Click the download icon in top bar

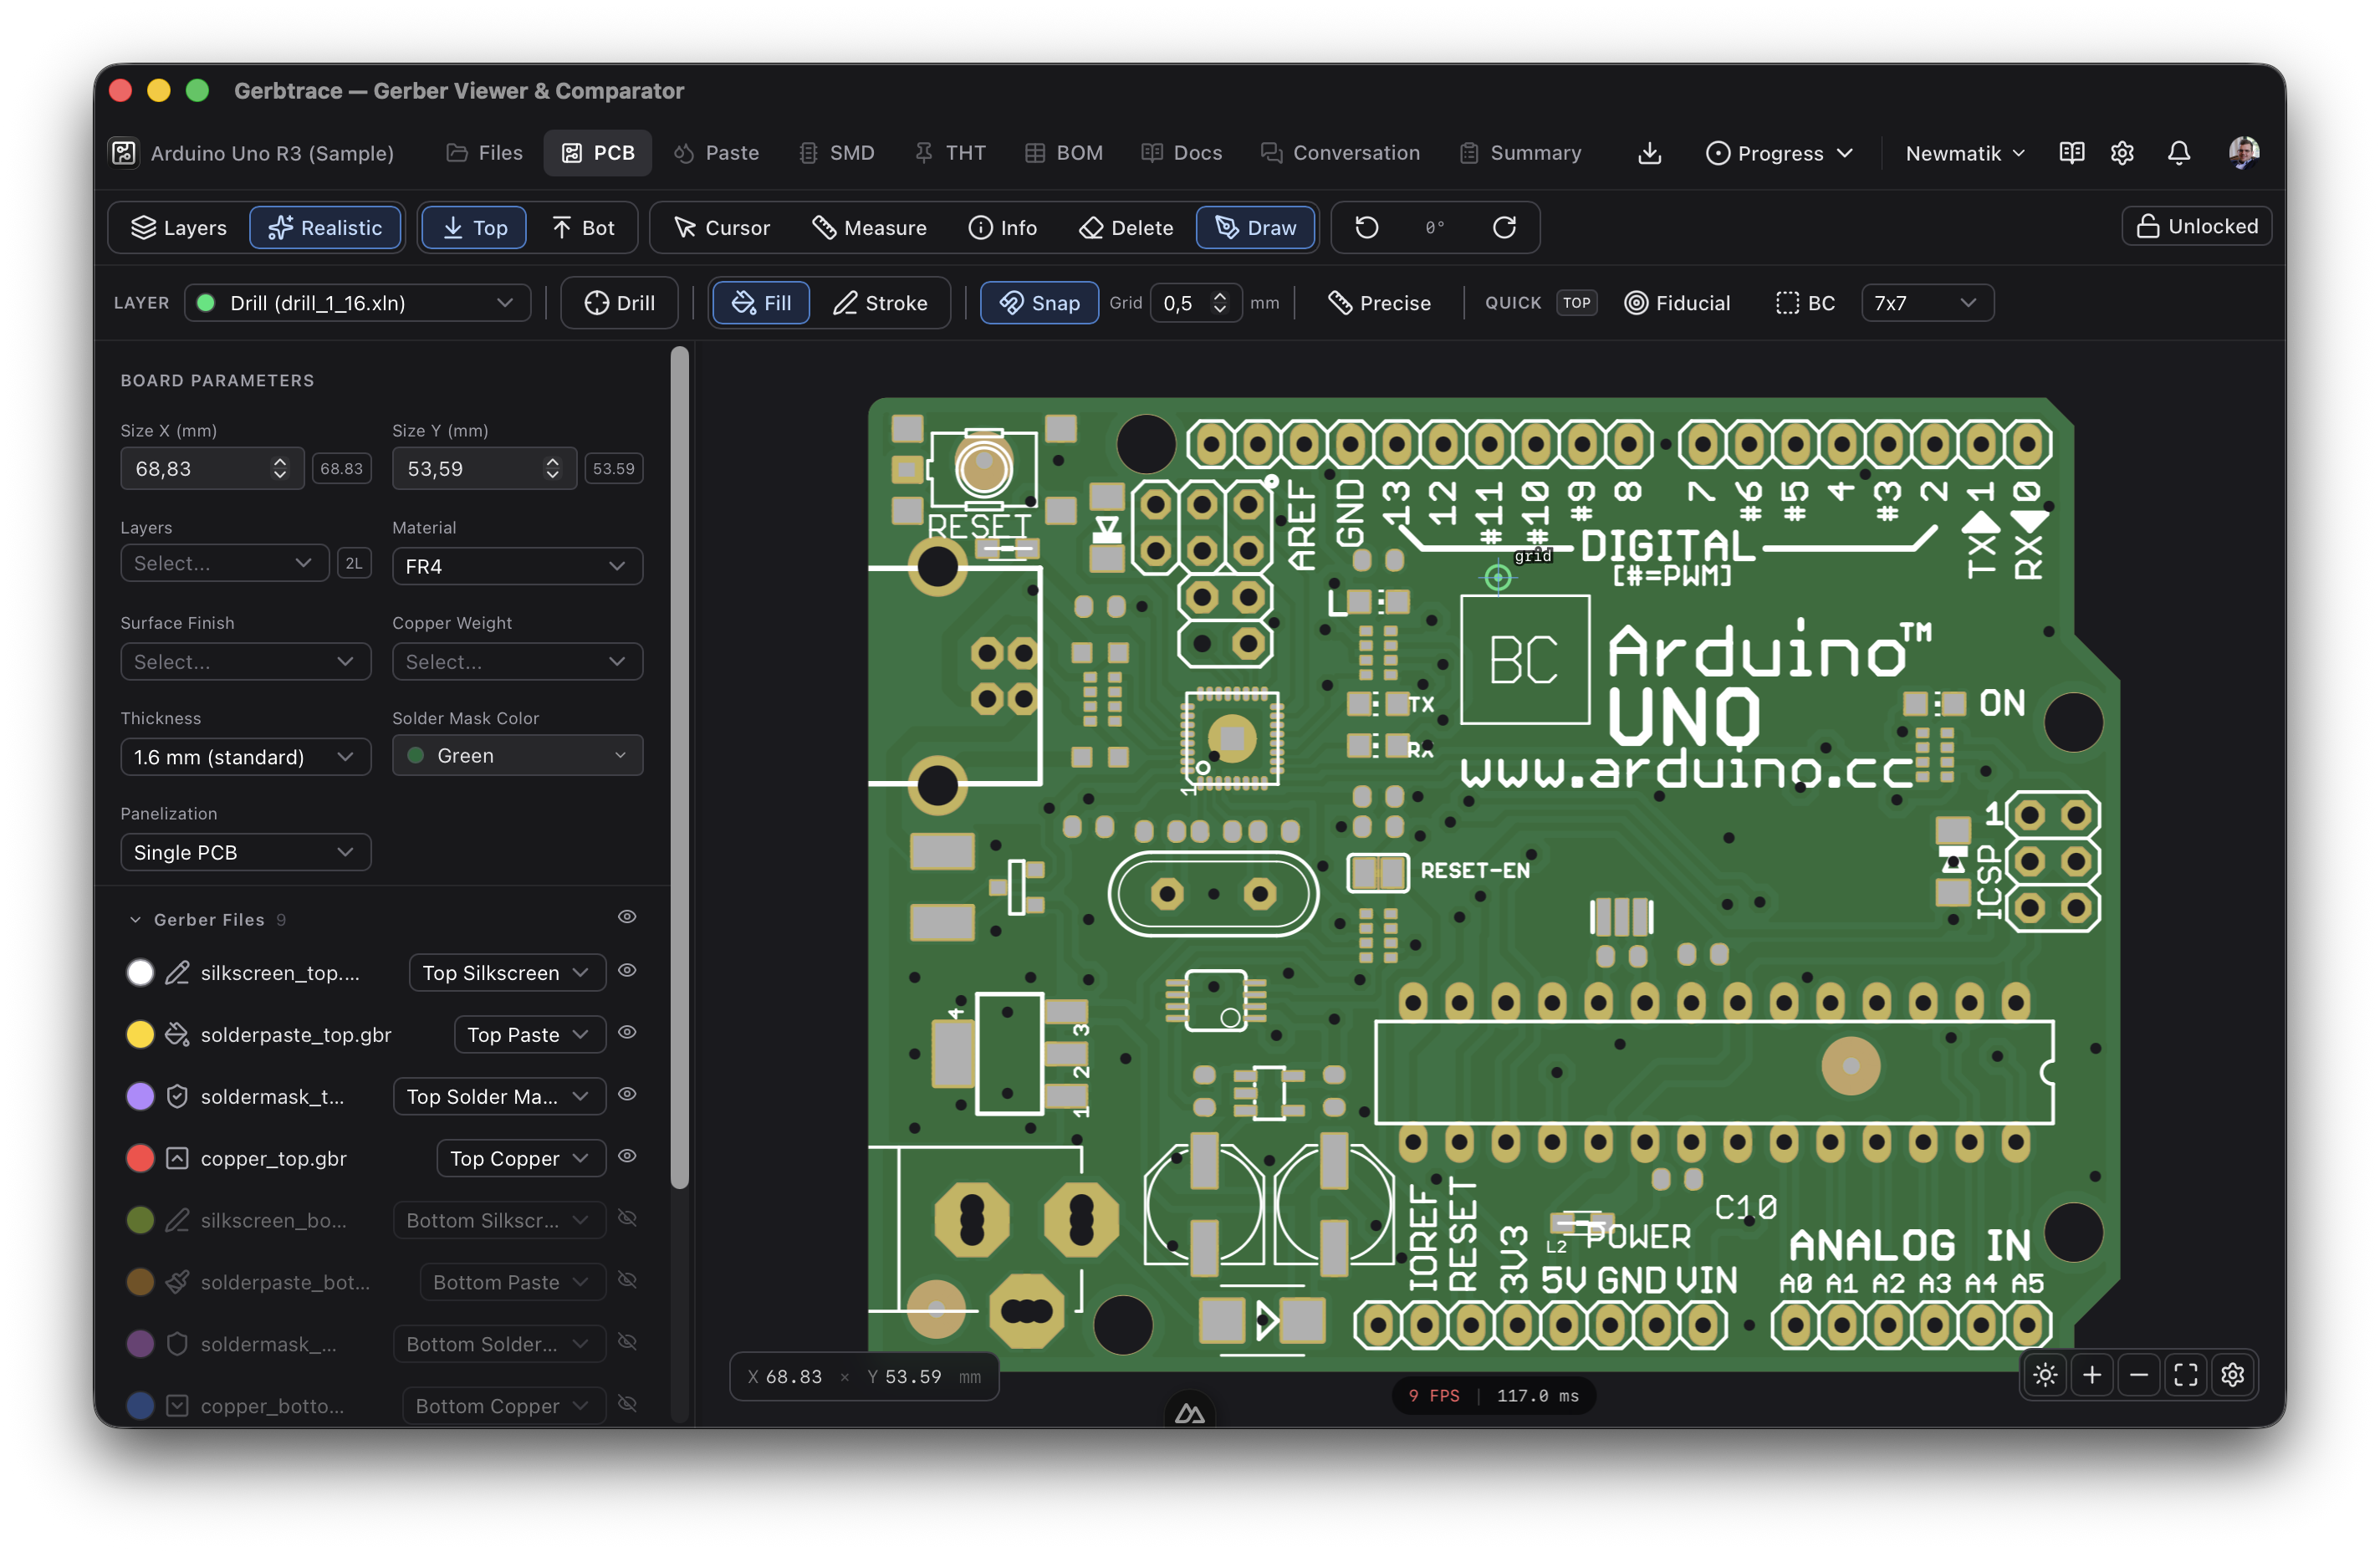click(x=1649, y=153)
